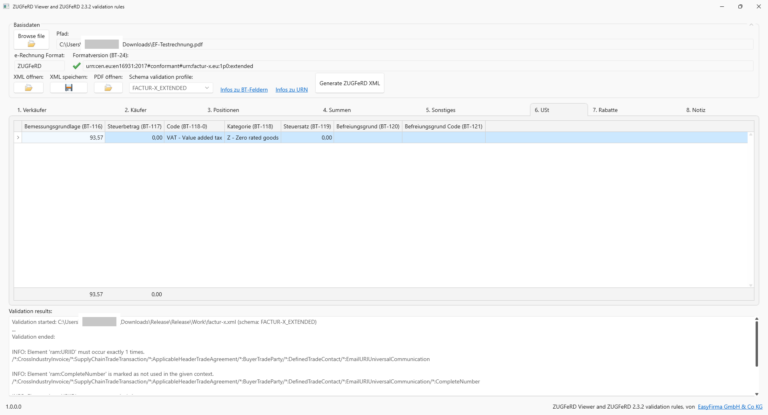Open the 1. Verkäufer tab
768x415 pixels.
click(x=33, y=110)
